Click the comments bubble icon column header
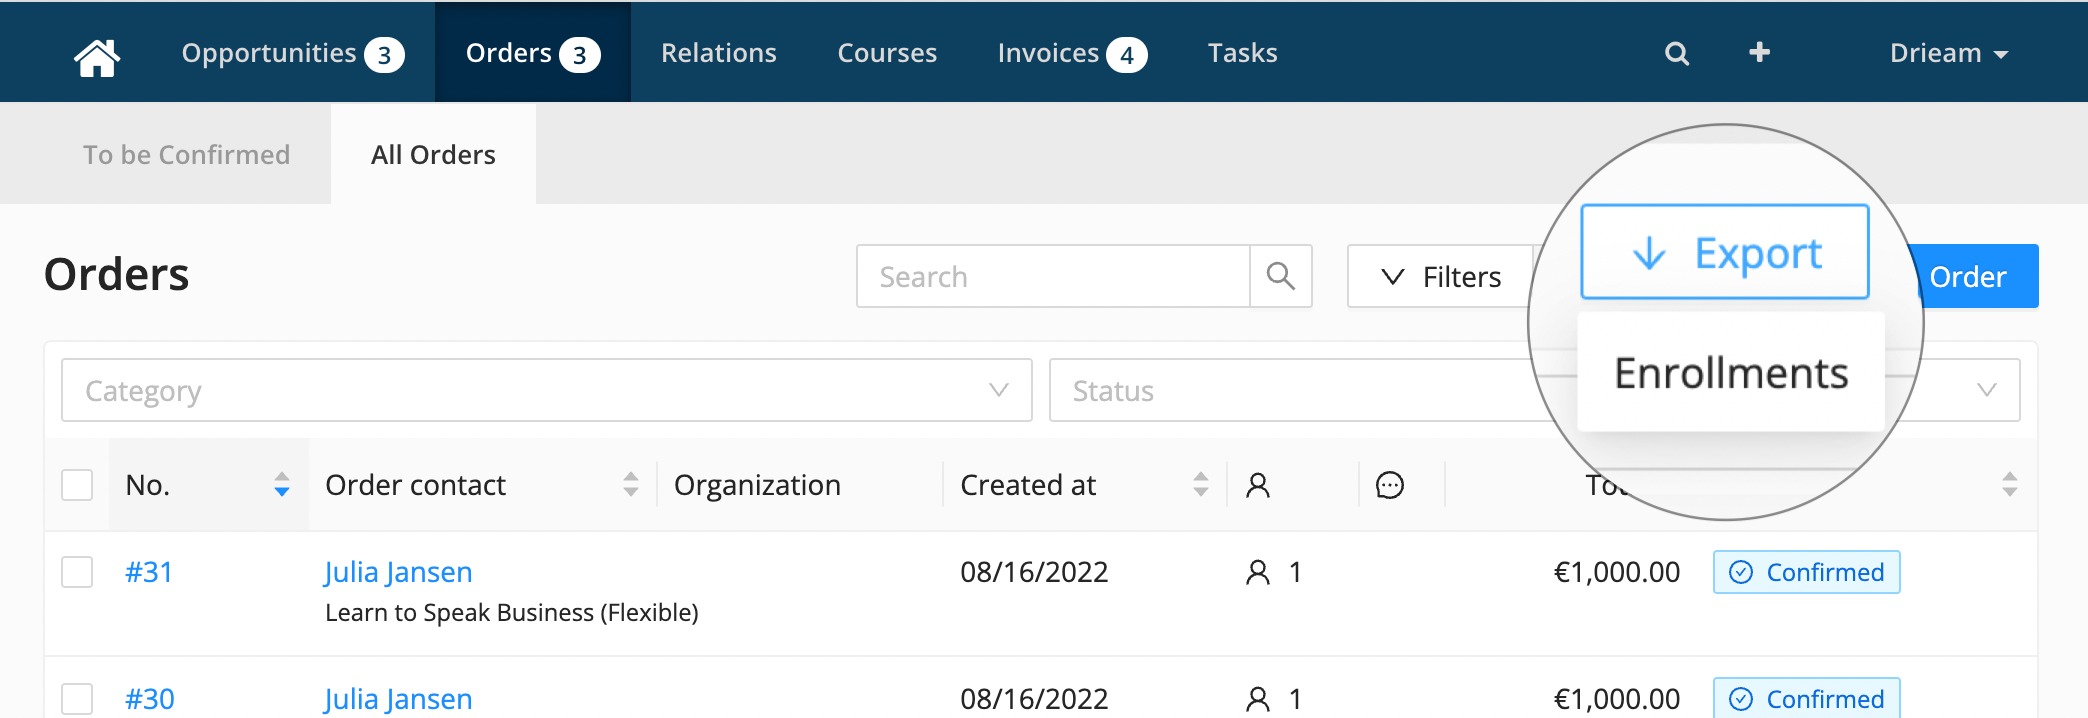This screenshot has width=2088, height=718. (x=1390, y=486)
